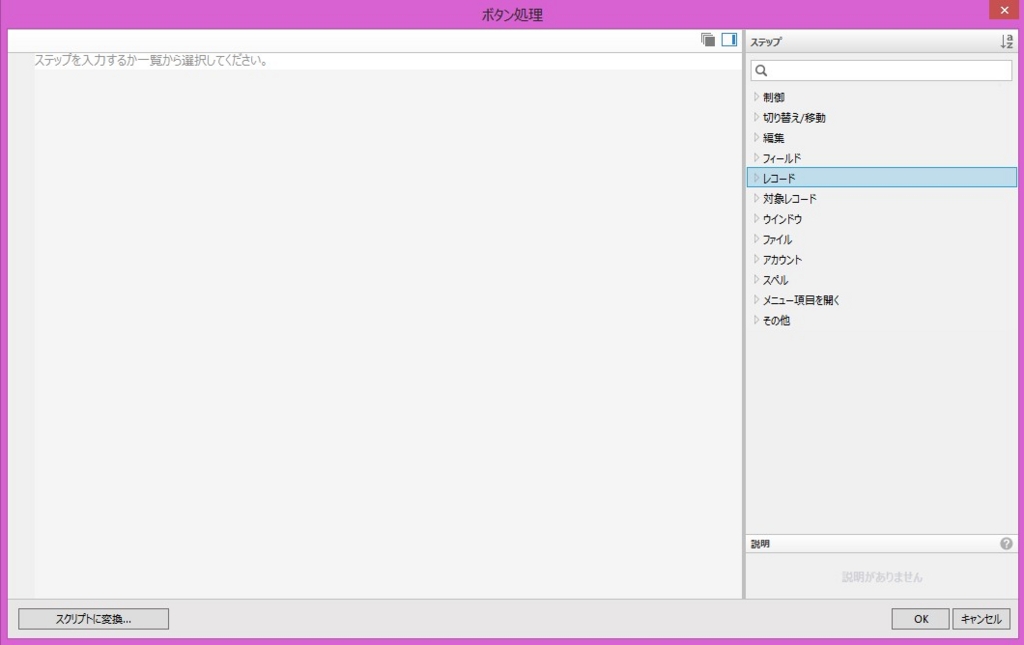Select the highlighted レコード category
Image resolution: width=1024 pixels, height=645 pixels.
pyautogui.click(x=882, y=178)
